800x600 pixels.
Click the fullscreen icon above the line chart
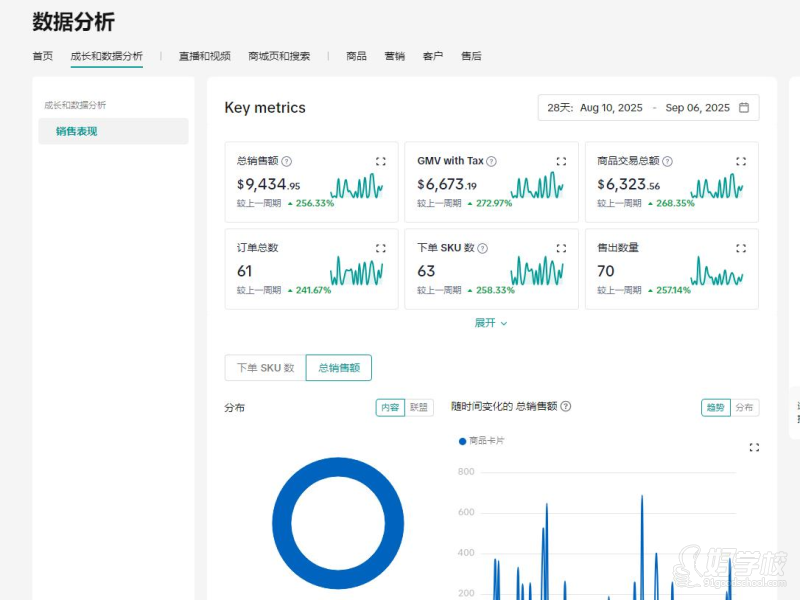click(x=754, y=447)
